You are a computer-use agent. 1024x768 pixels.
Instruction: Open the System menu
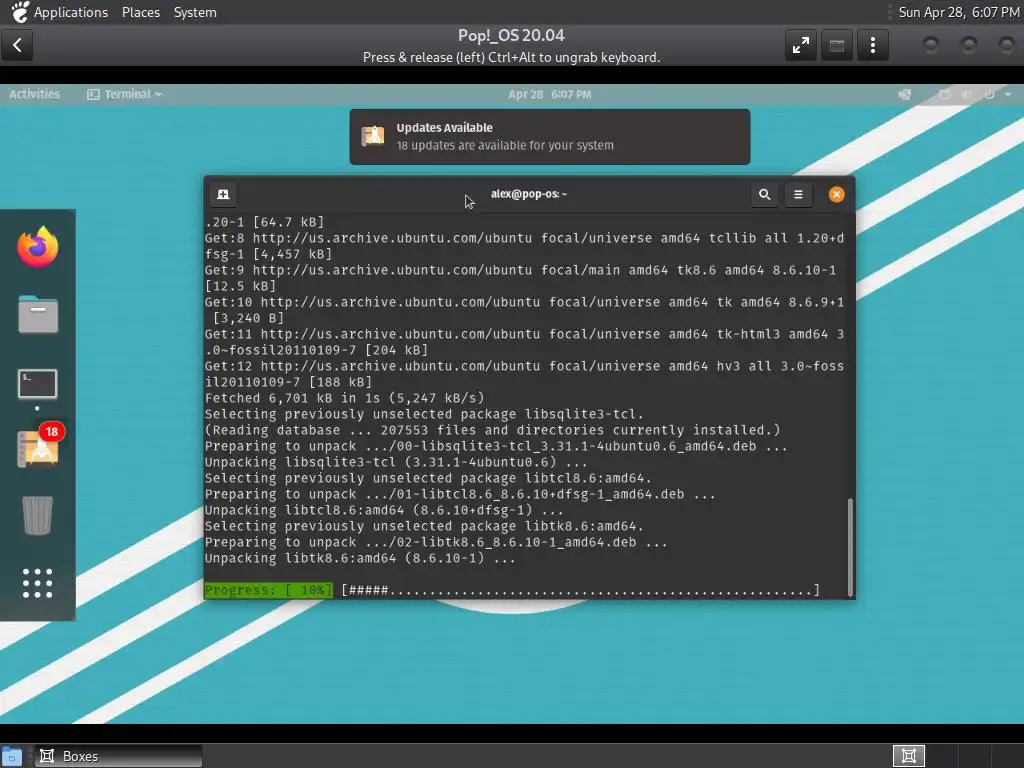[195, 12]
